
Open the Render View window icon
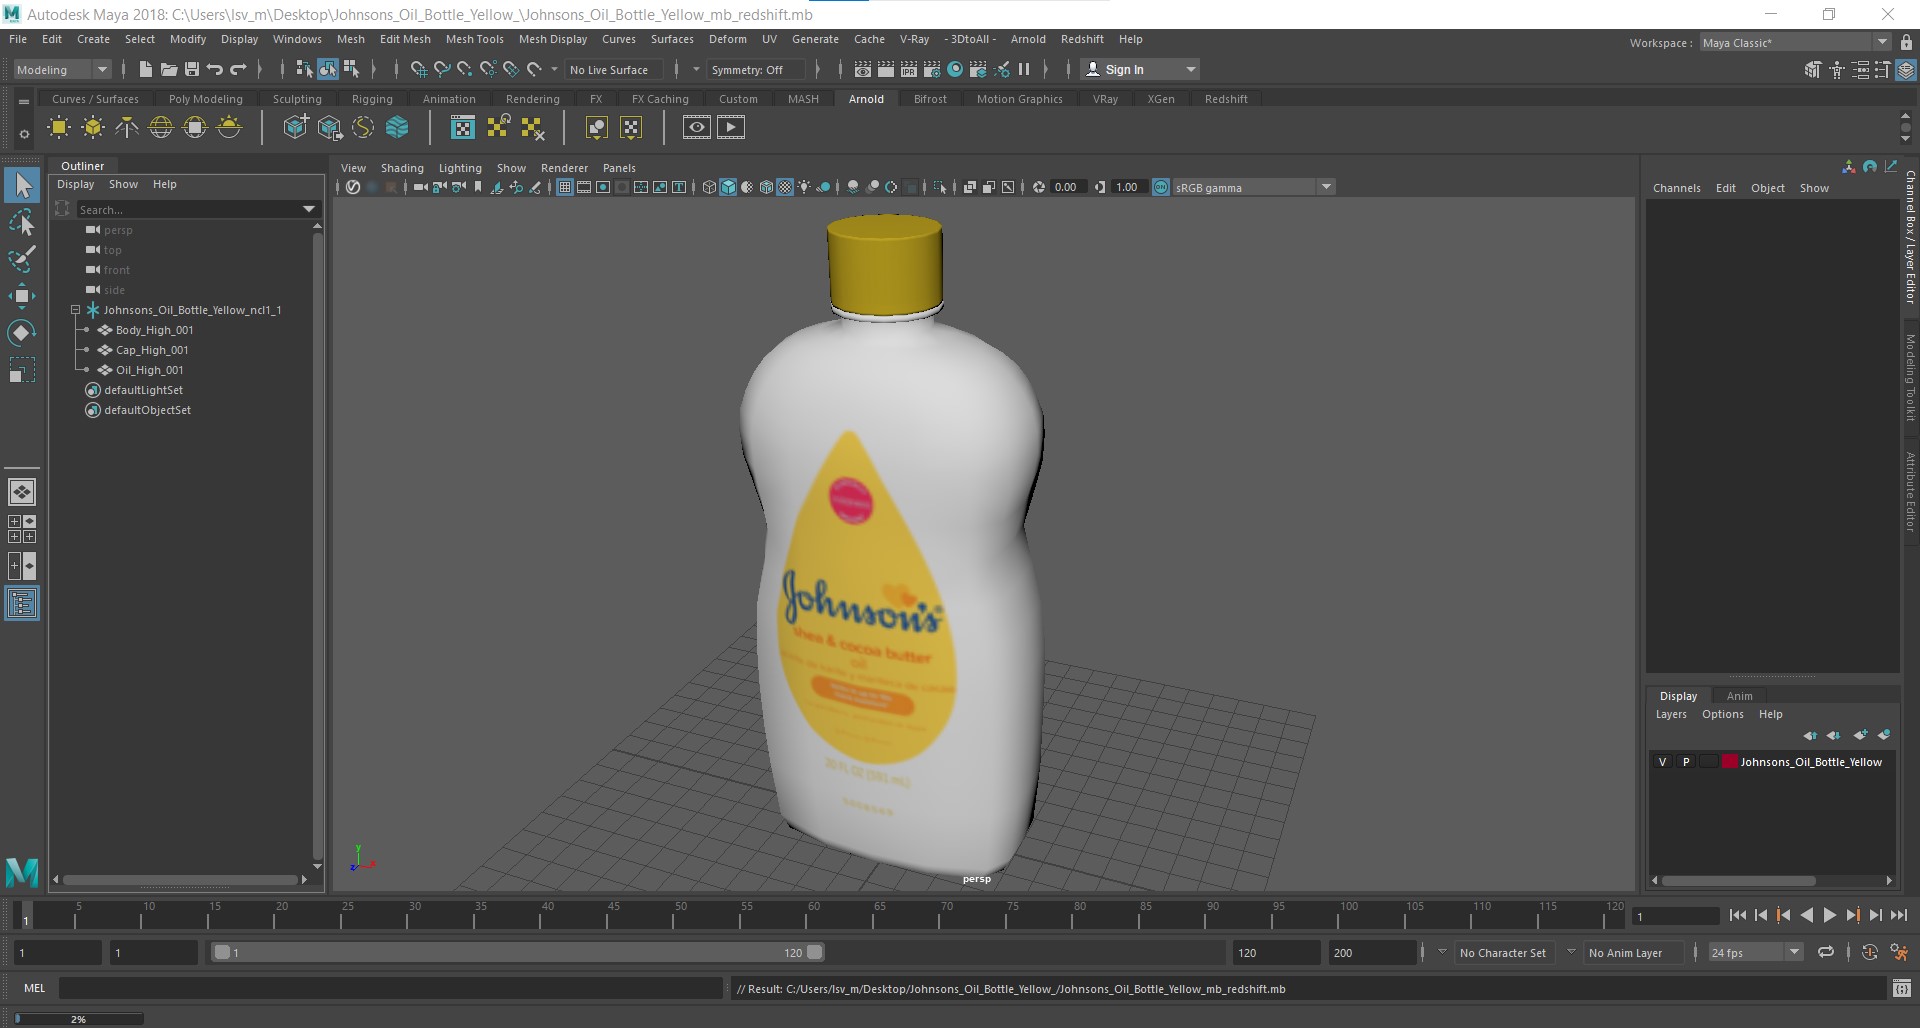tap(863, 69)
